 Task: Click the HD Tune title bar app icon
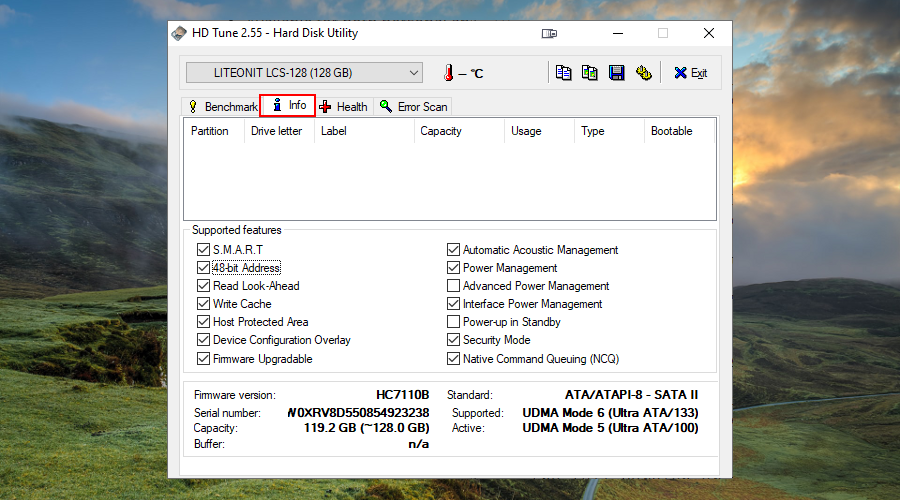179,33
